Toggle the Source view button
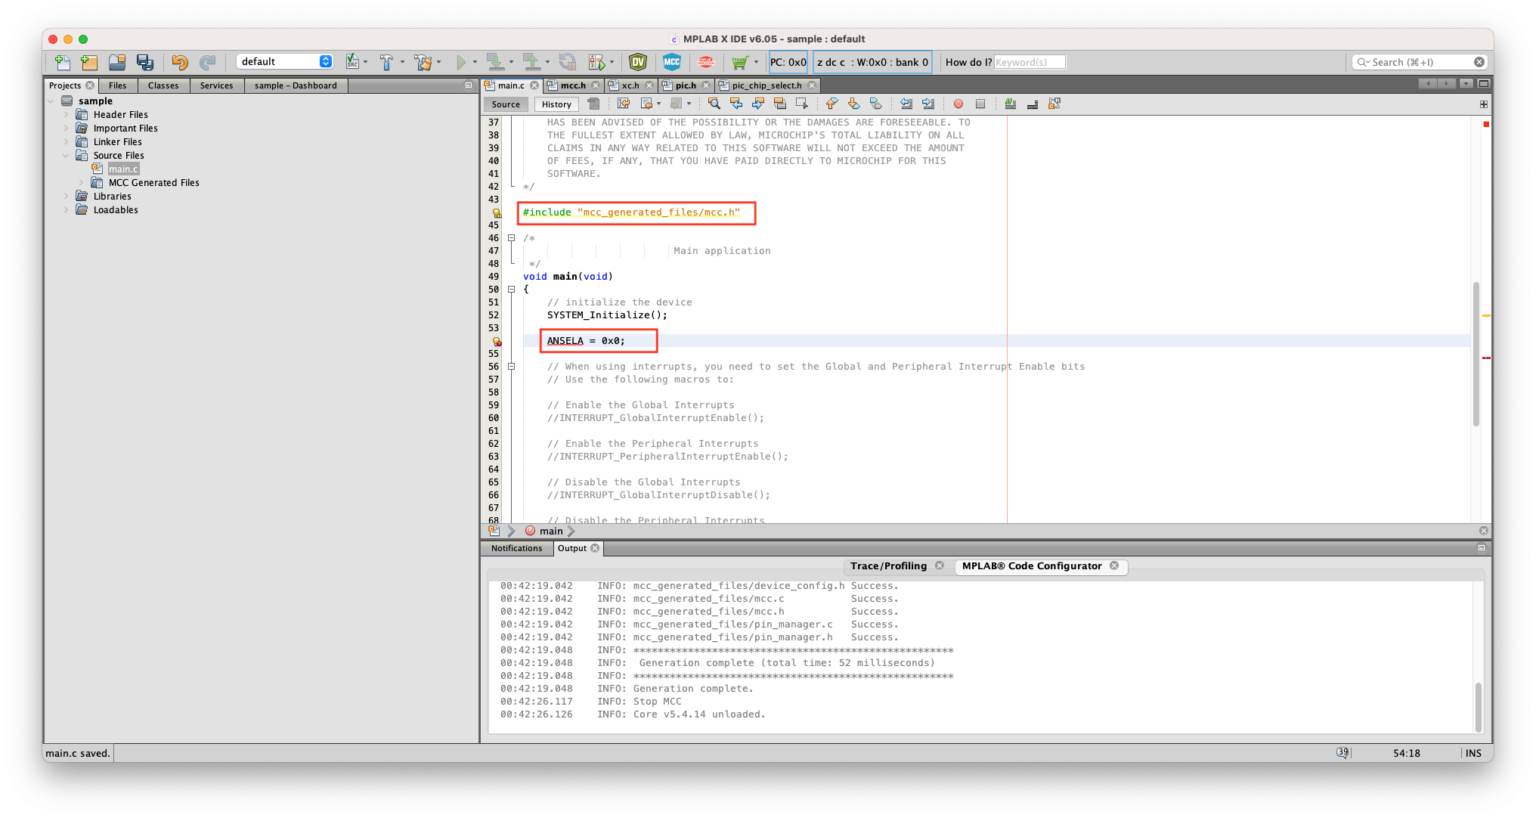Image resolution: width=1536 pixels, height=818 pixels. [506, 104]
